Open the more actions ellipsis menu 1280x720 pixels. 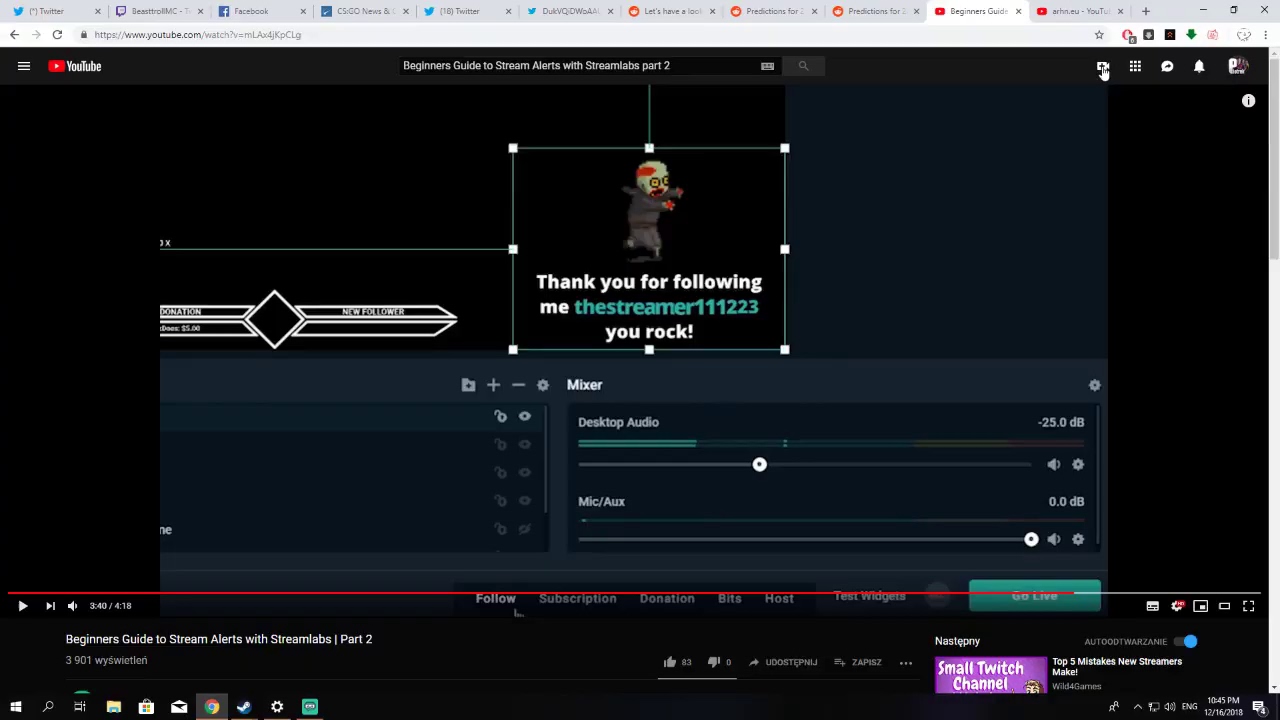(906, 662)
